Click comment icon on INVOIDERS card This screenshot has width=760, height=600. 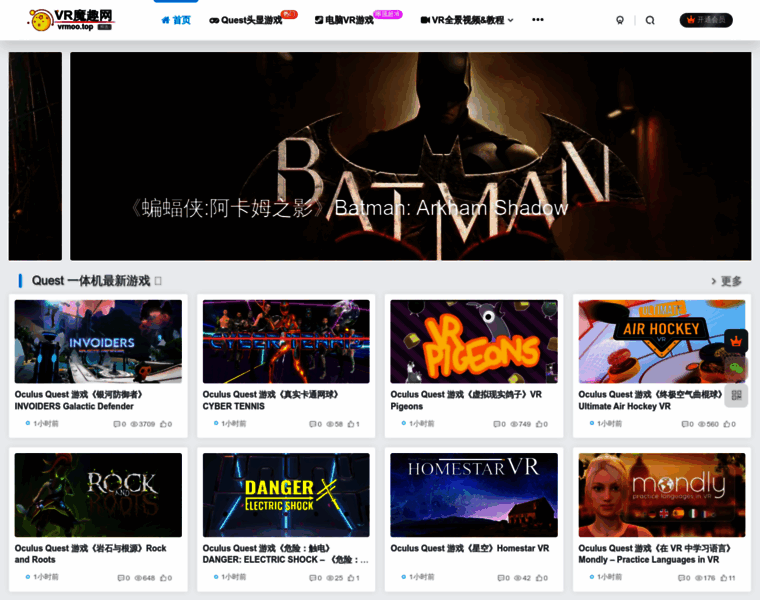pyautogui.click(x=118, y=424)
